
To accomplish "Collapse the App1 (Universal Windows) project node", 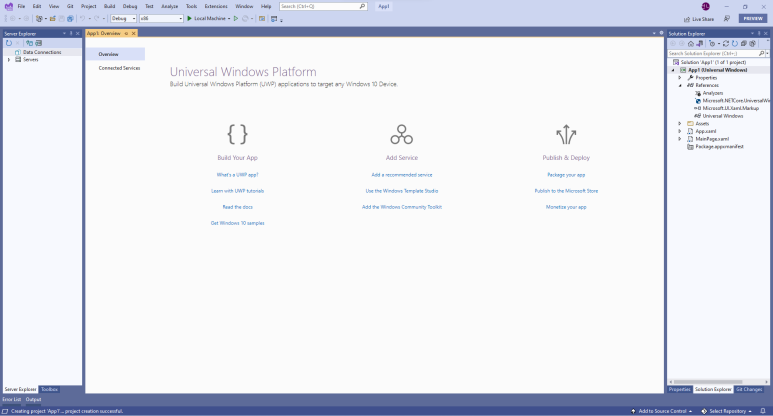I will click(673, 70).
